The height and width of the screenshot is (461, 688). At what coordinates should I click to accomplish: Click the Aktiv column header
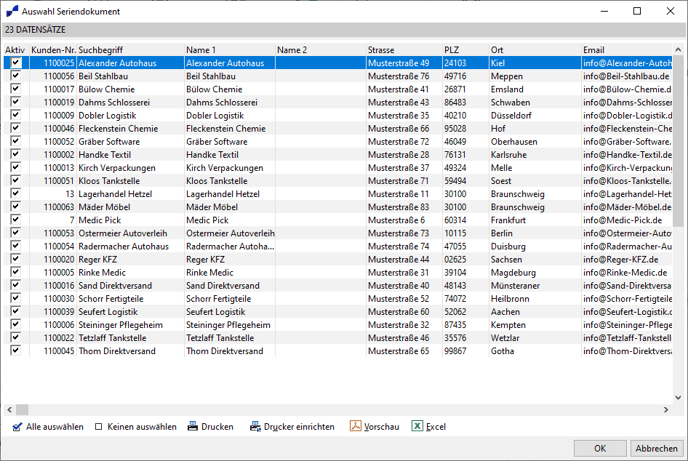click(x=16, y=50)
